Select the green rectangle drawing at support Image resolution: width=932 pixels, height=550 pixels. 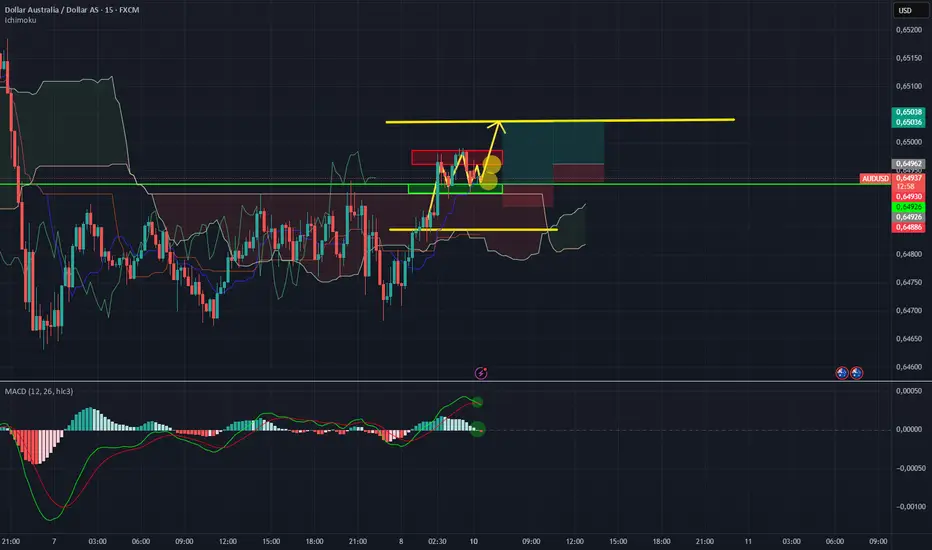[455, 189]
